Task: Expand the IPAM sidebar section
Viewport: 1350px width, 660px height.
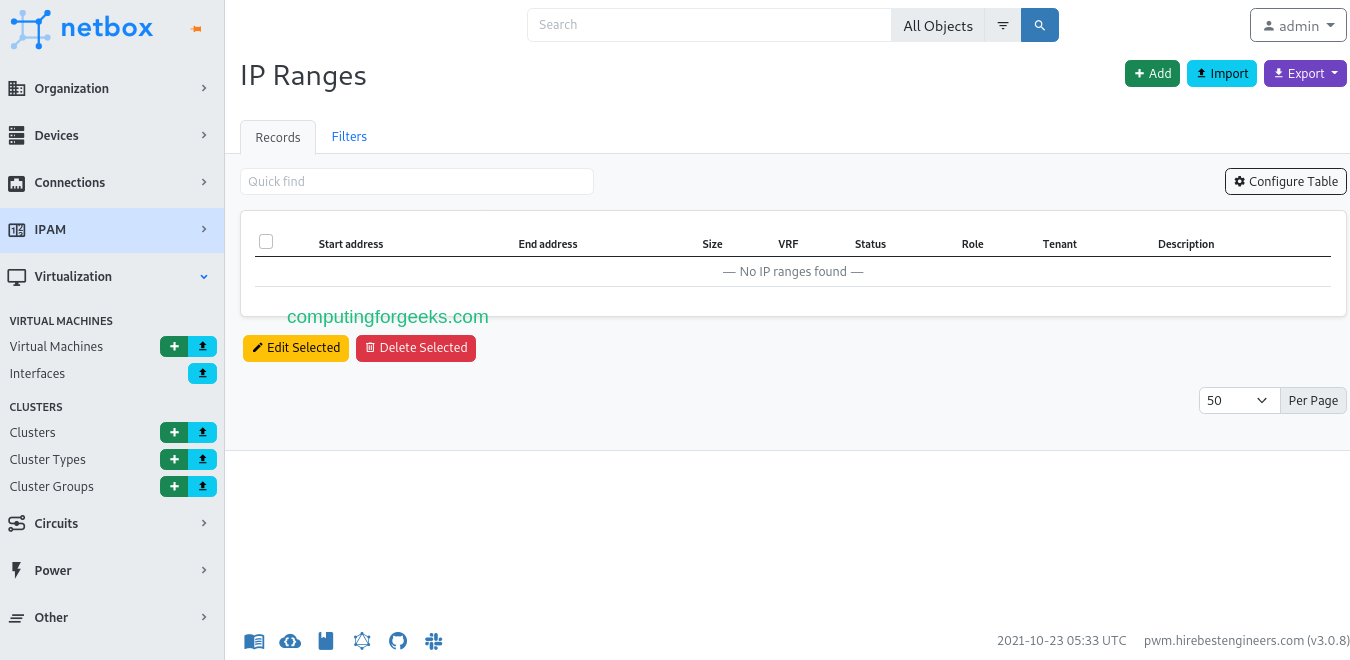Action: 112,229
